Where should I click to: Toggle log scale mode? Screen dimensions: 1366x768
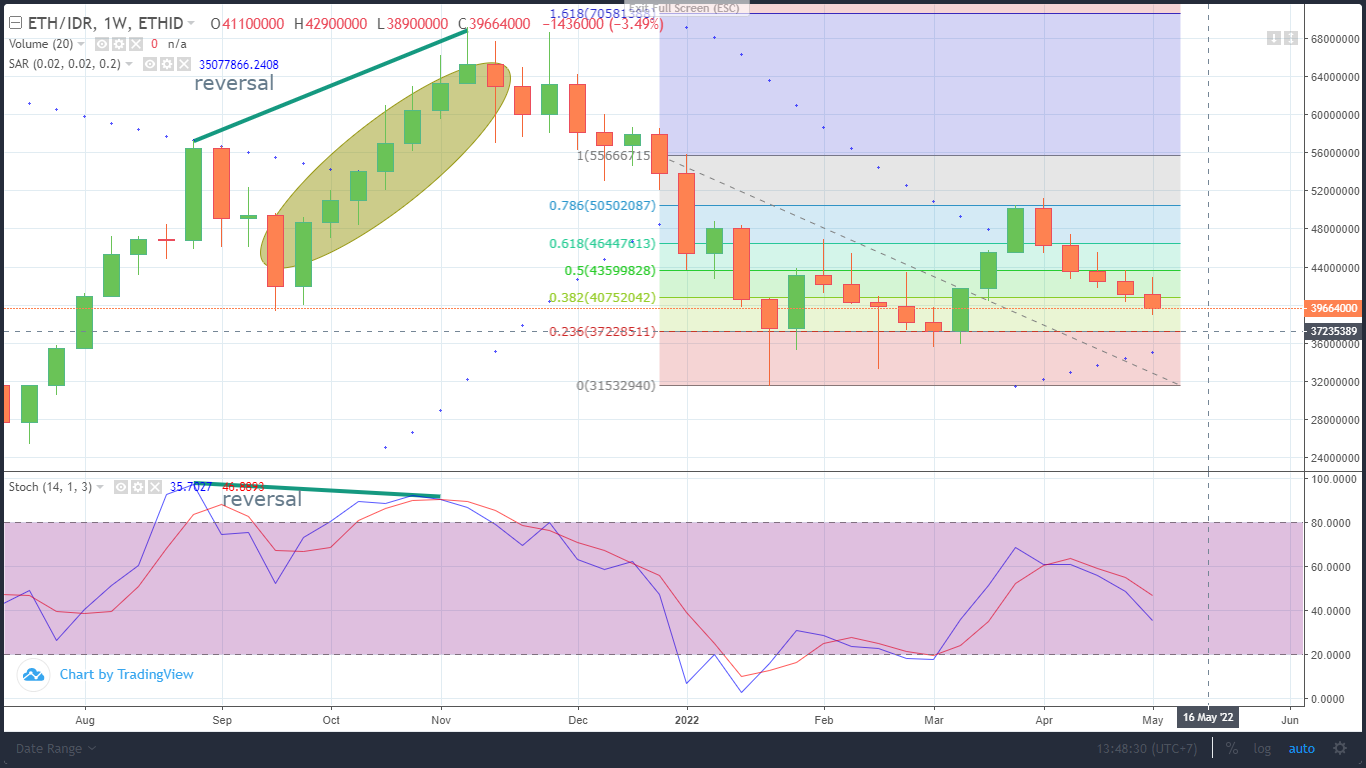click(1262, 748)
